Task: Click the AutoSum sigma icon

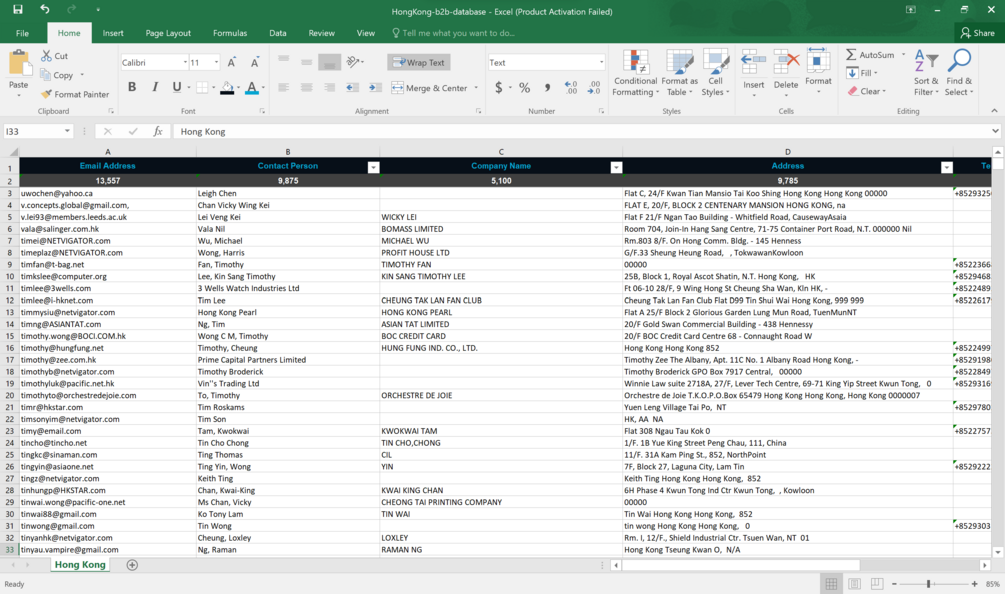Action: click(851, 55)
